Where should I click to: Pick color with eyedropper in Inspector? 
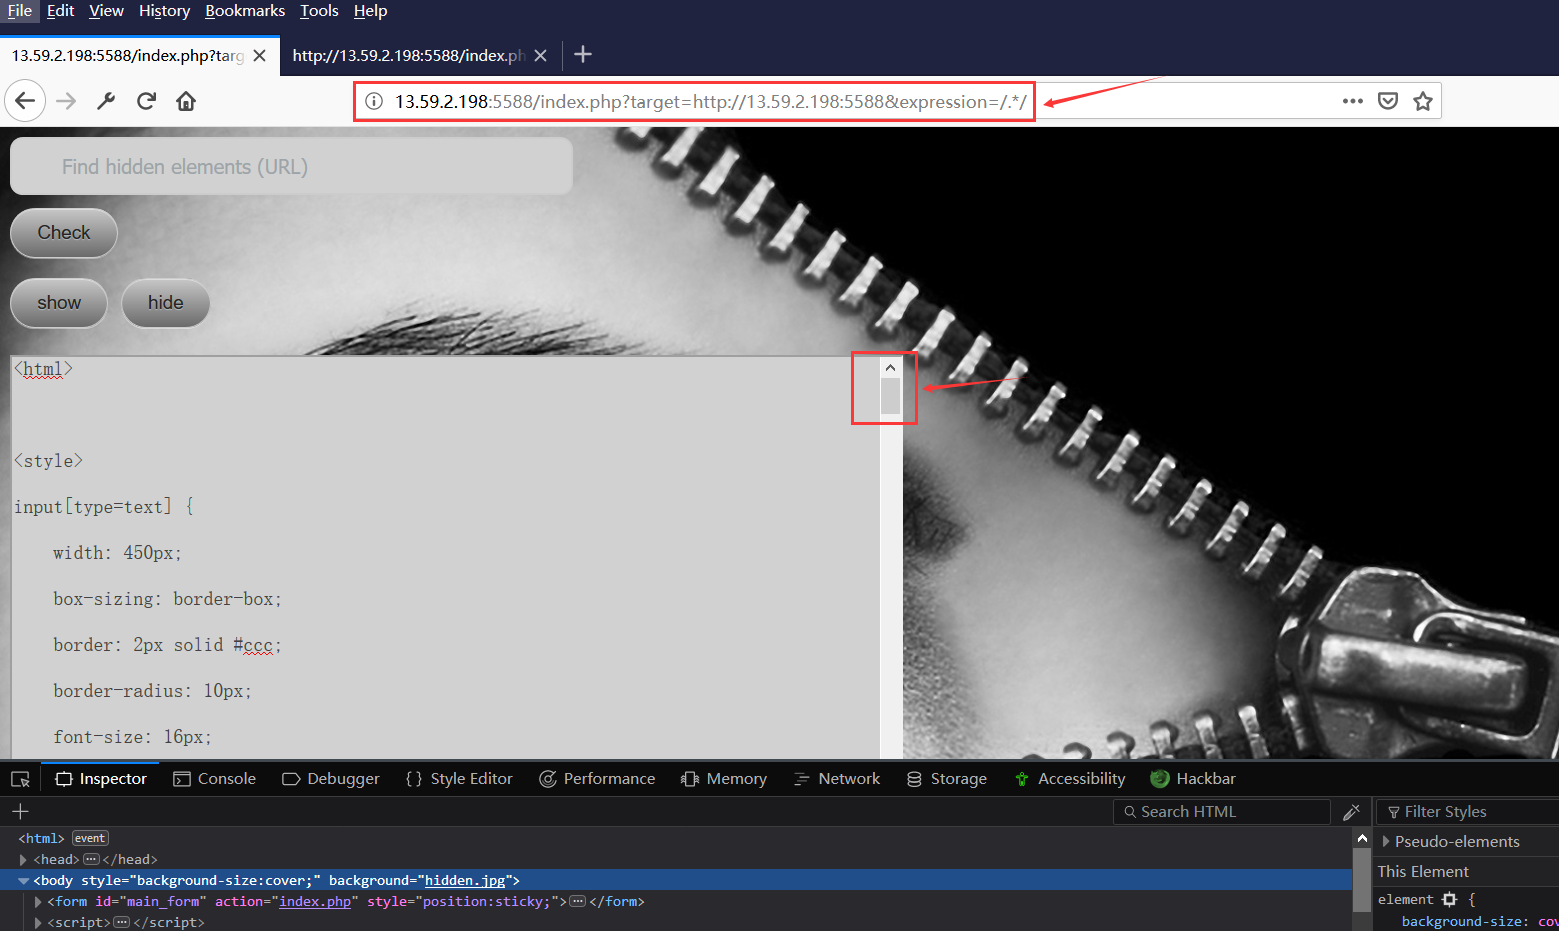1351,812
